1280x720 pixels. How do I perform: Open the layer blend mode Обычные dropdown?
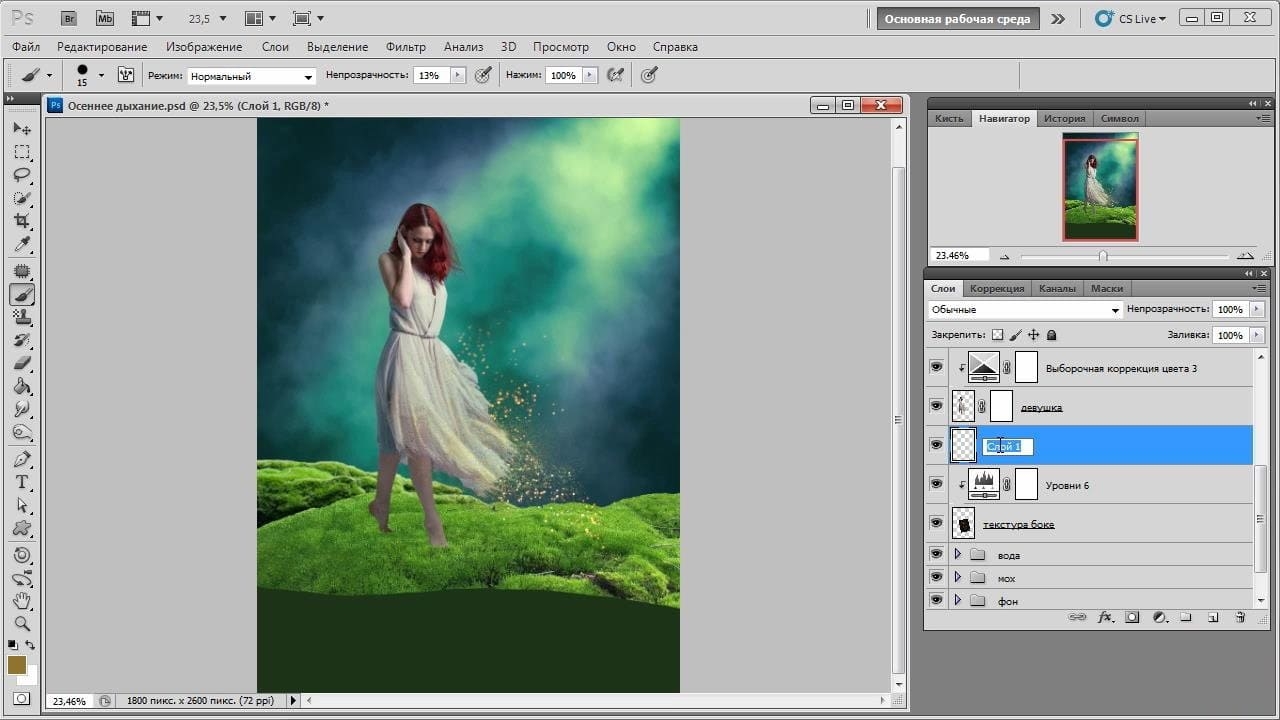tap(1025, 310)
